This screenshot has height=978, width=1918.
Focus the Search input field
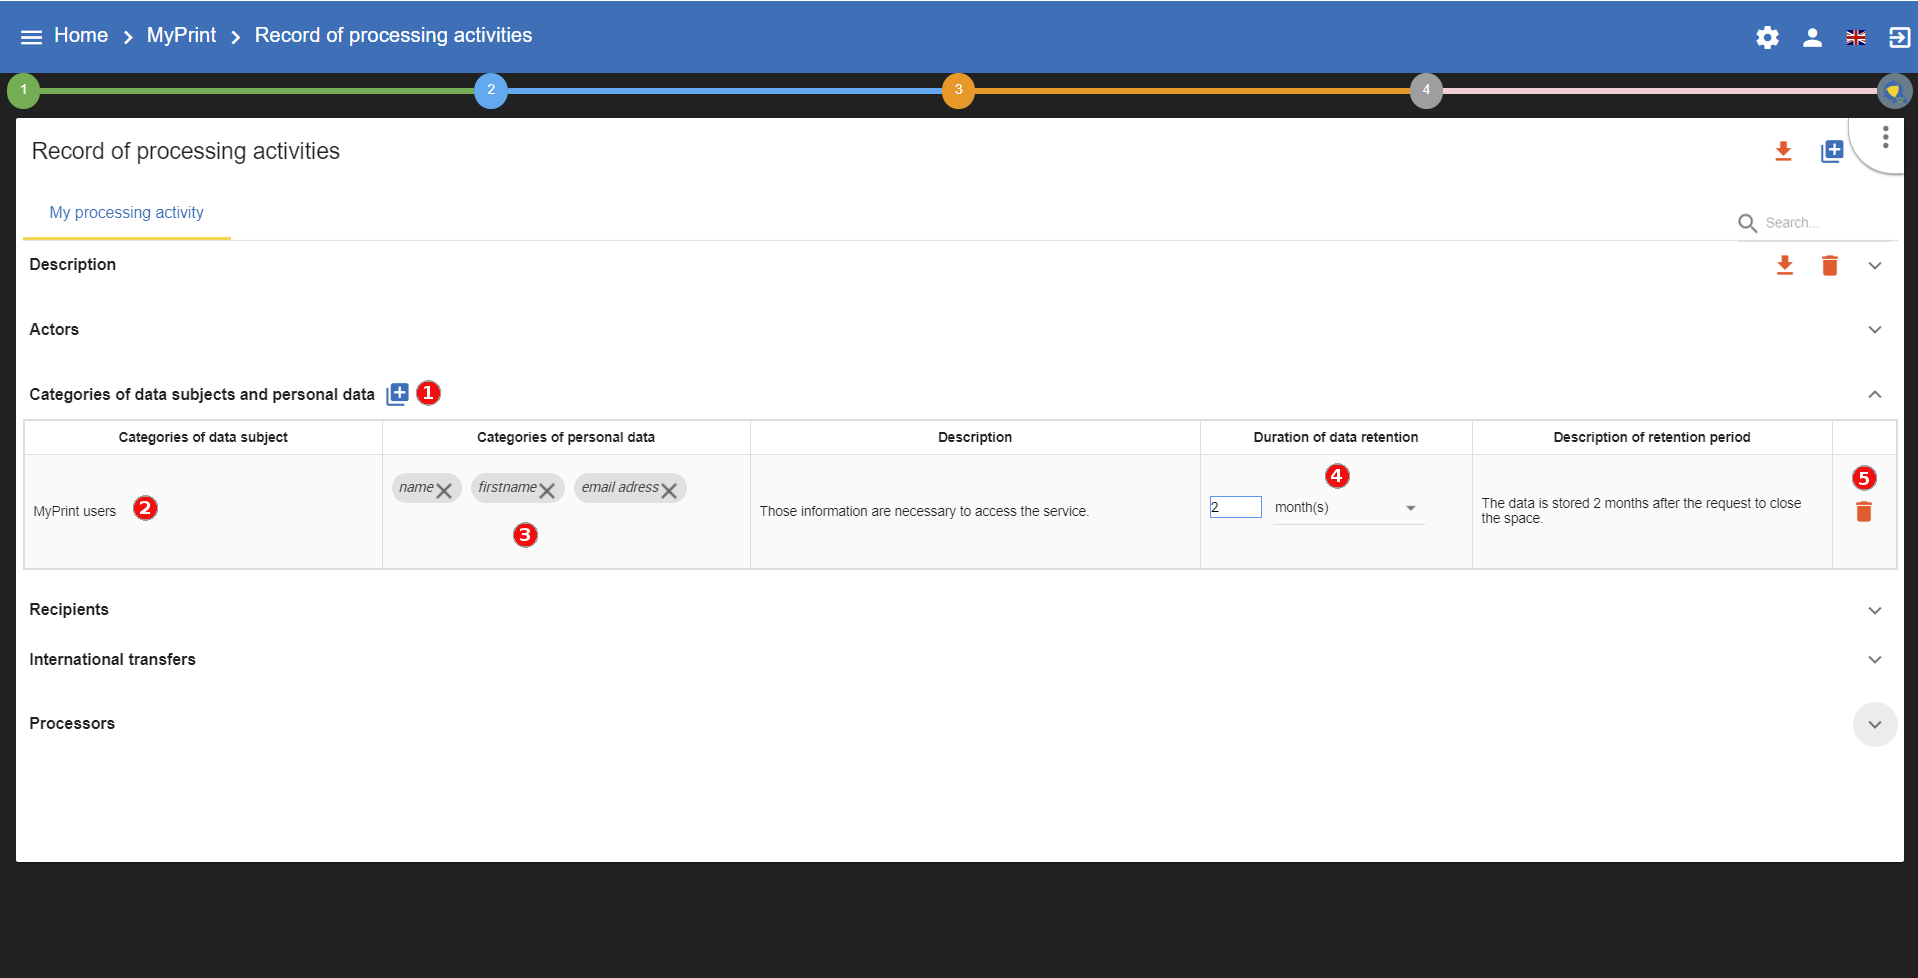point(1828,223)
